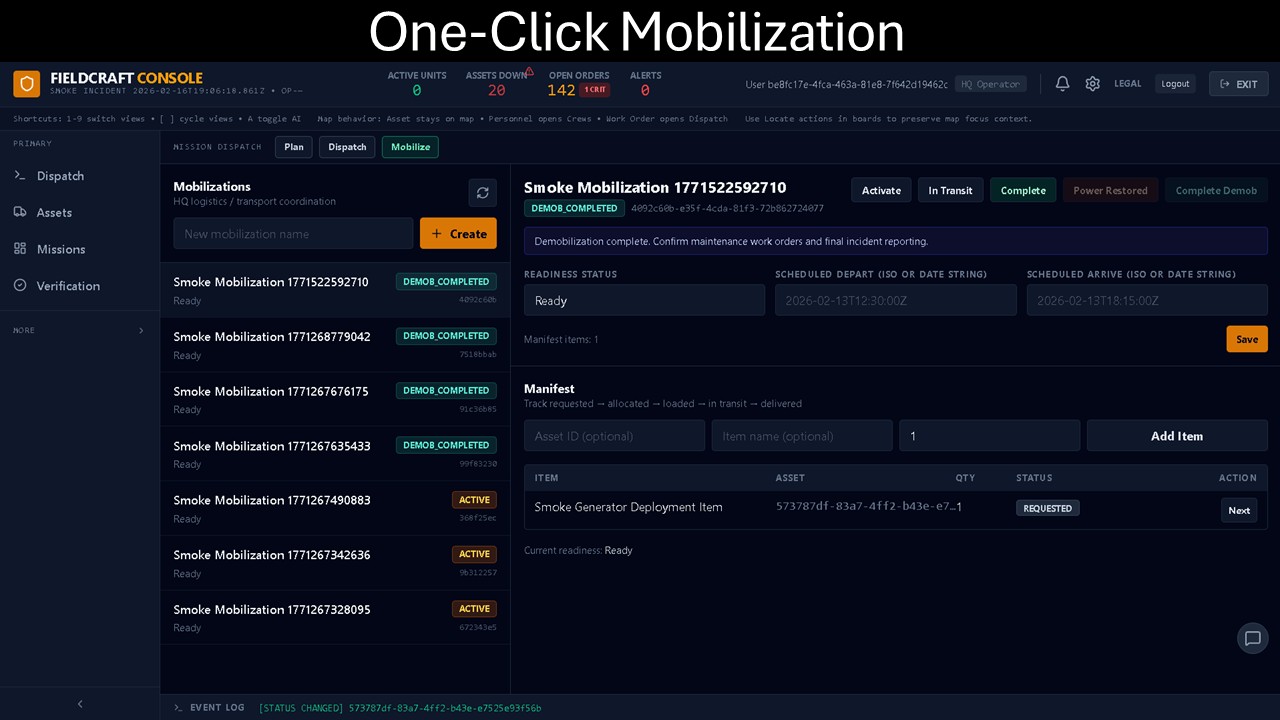1280x720 pixels.
Task: Focus the Scheduled Arrive field
Action: 1147,300
